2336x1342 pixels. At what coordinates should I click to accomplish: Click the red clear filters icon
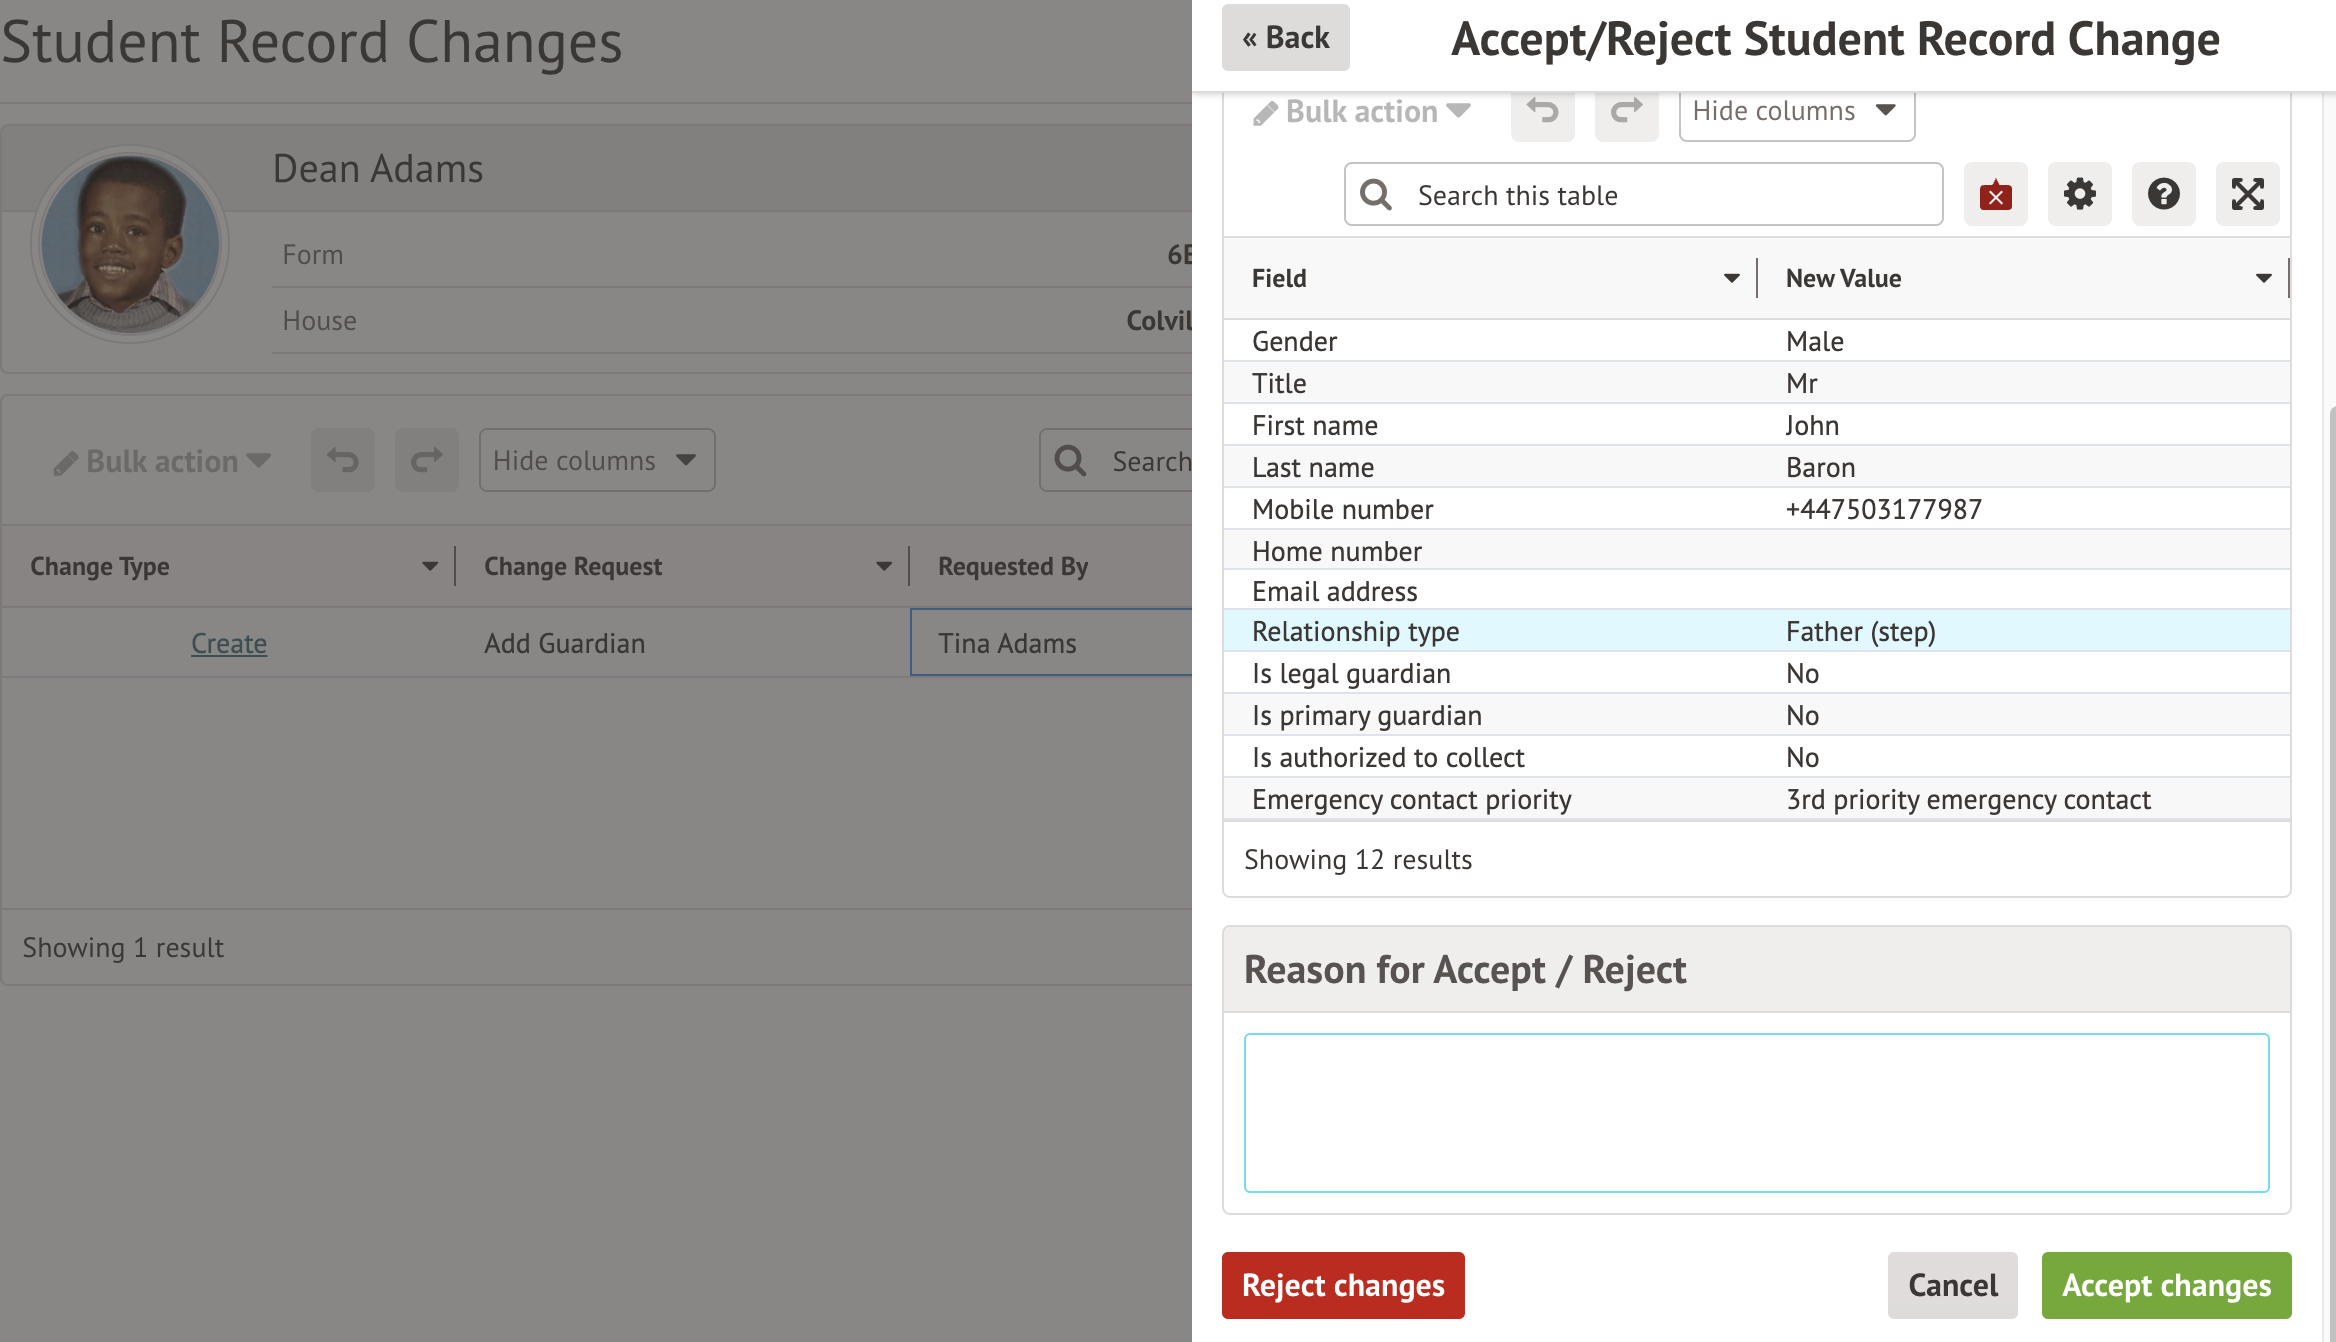pyautogui.click(x=1995, y=194)
